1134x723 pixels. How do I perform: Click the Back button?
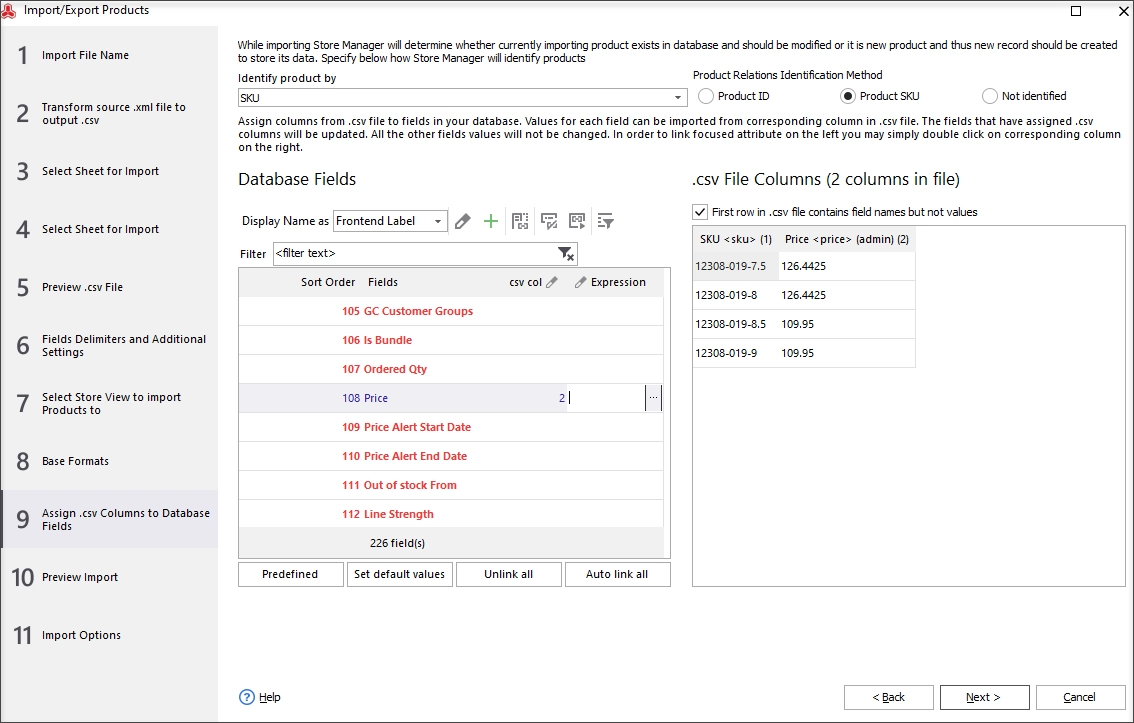point(889,697)
